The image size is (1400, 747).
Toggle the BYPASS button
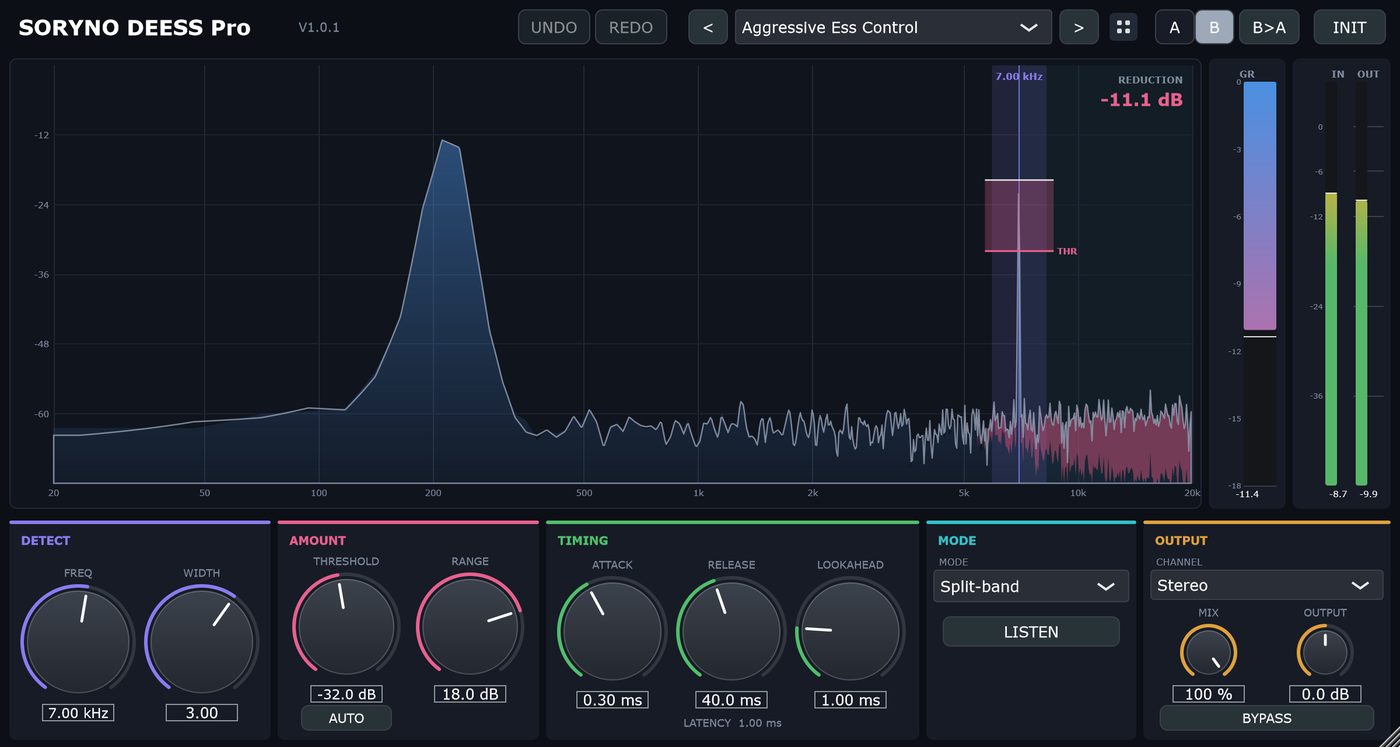coord(1267,718)
